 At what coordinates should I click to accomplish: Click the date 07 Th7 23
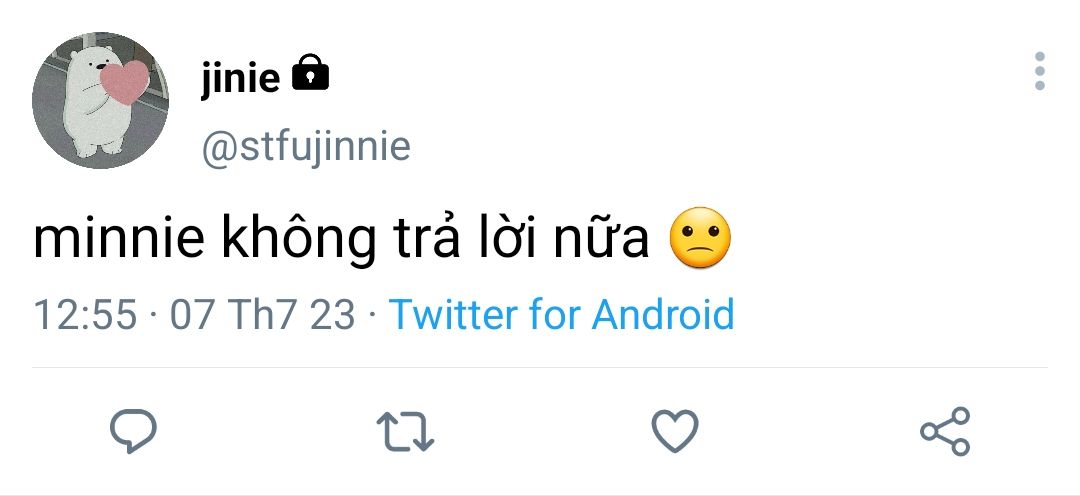[263, 314]
